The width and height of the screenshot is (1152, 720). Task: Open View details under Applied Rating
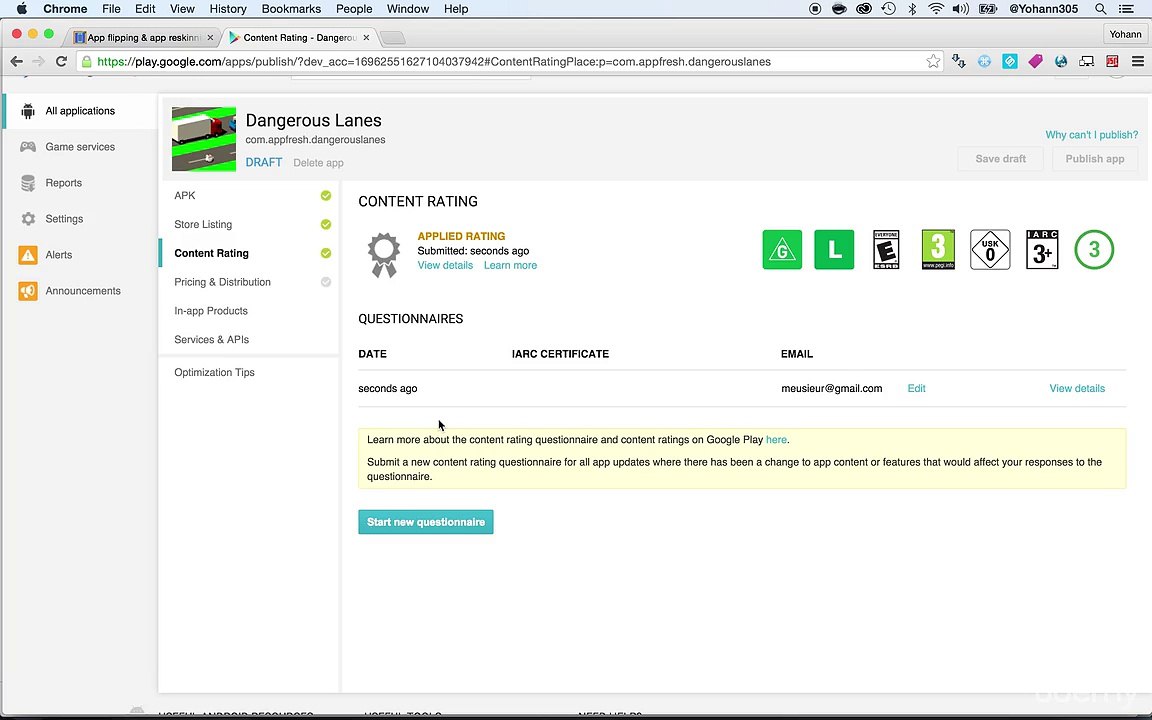coord(445,265)
